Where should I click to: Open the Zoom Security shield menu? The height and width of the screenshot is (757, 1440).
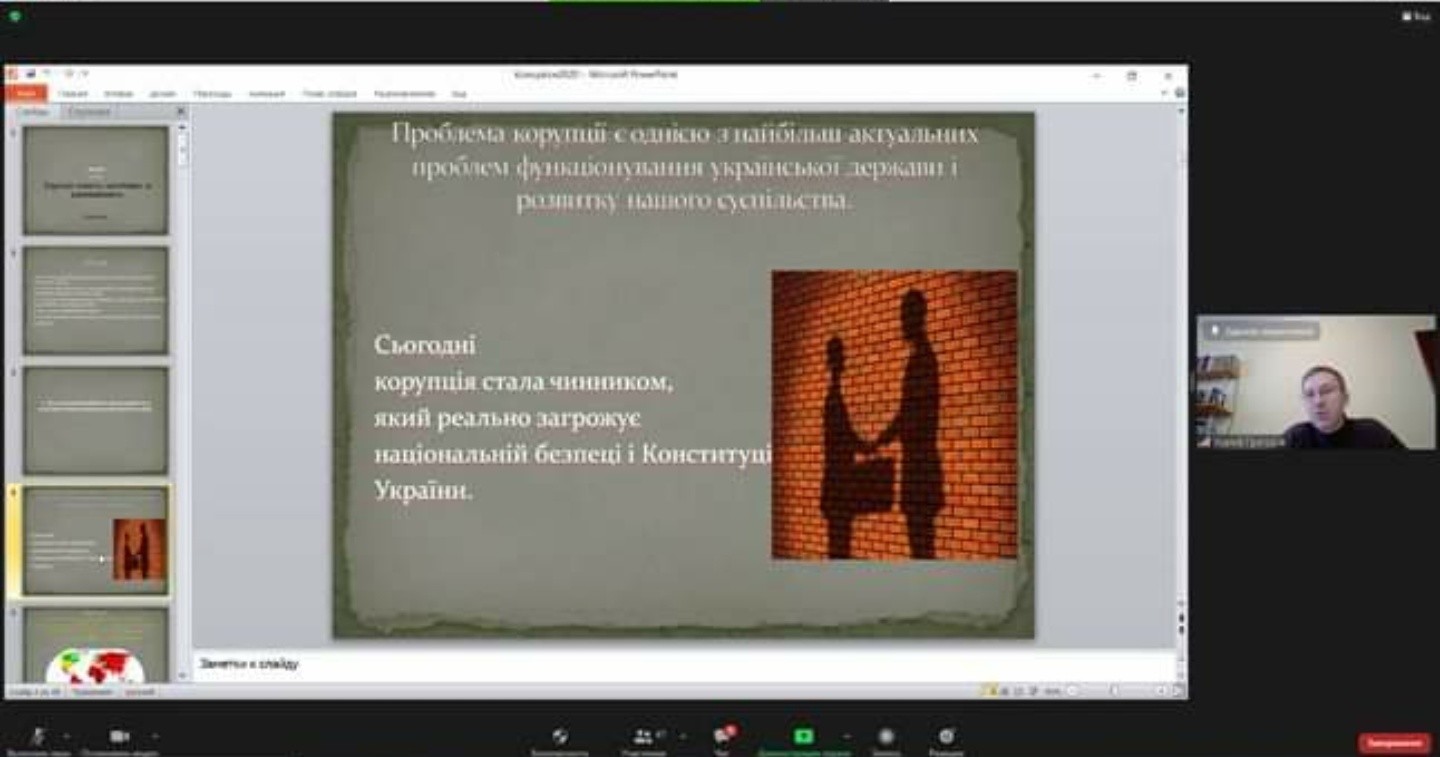point(560,739)
